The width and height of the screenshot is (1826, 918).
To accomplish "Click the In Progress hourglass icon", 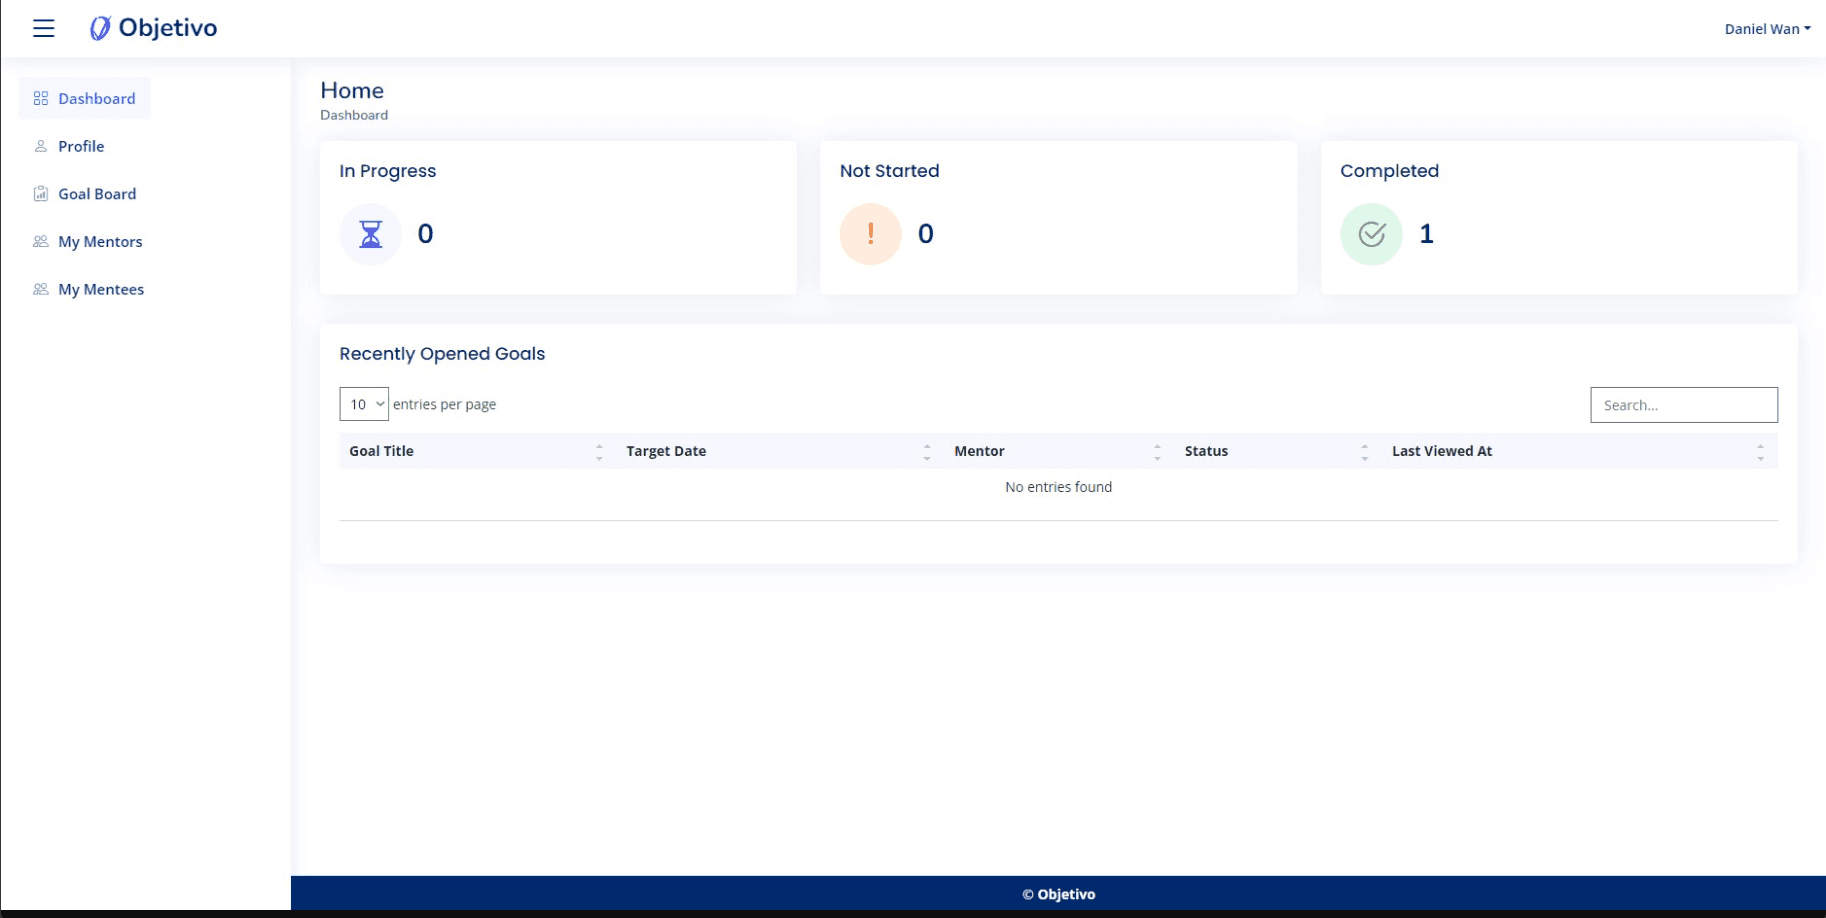I will click(371, 234).
